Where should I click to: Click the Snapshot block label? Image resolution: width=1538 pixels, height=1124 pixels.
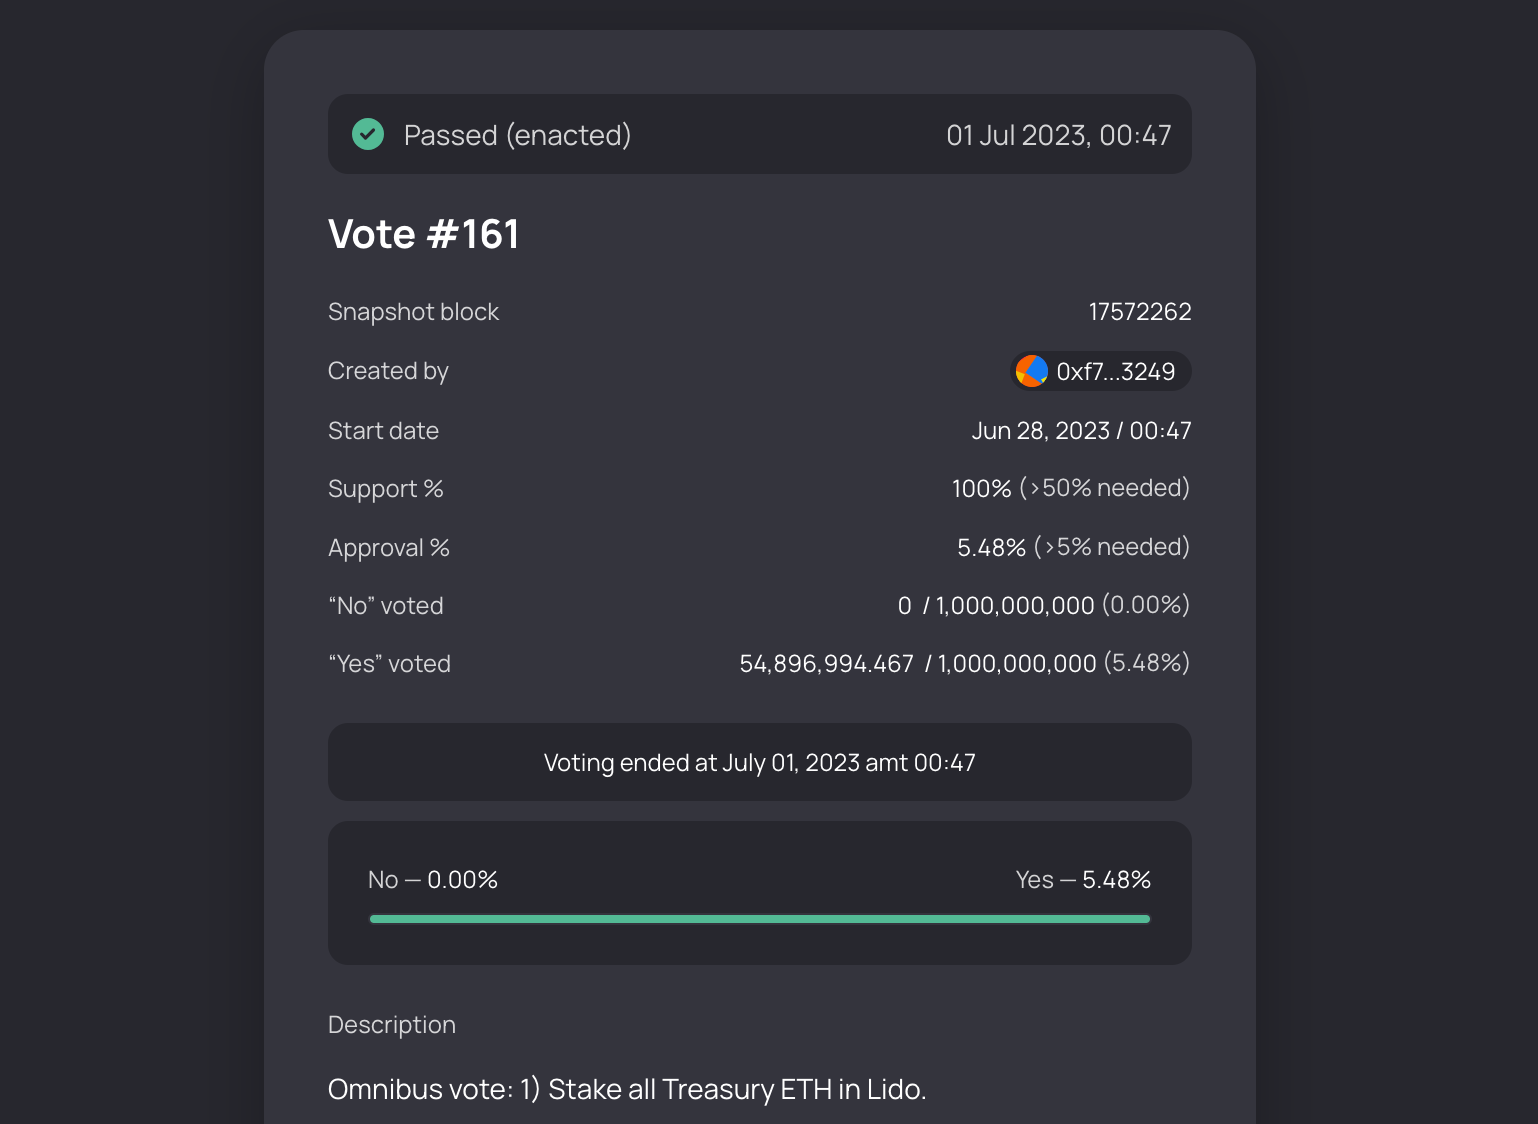pyautogui.click(x=413, y=312)
